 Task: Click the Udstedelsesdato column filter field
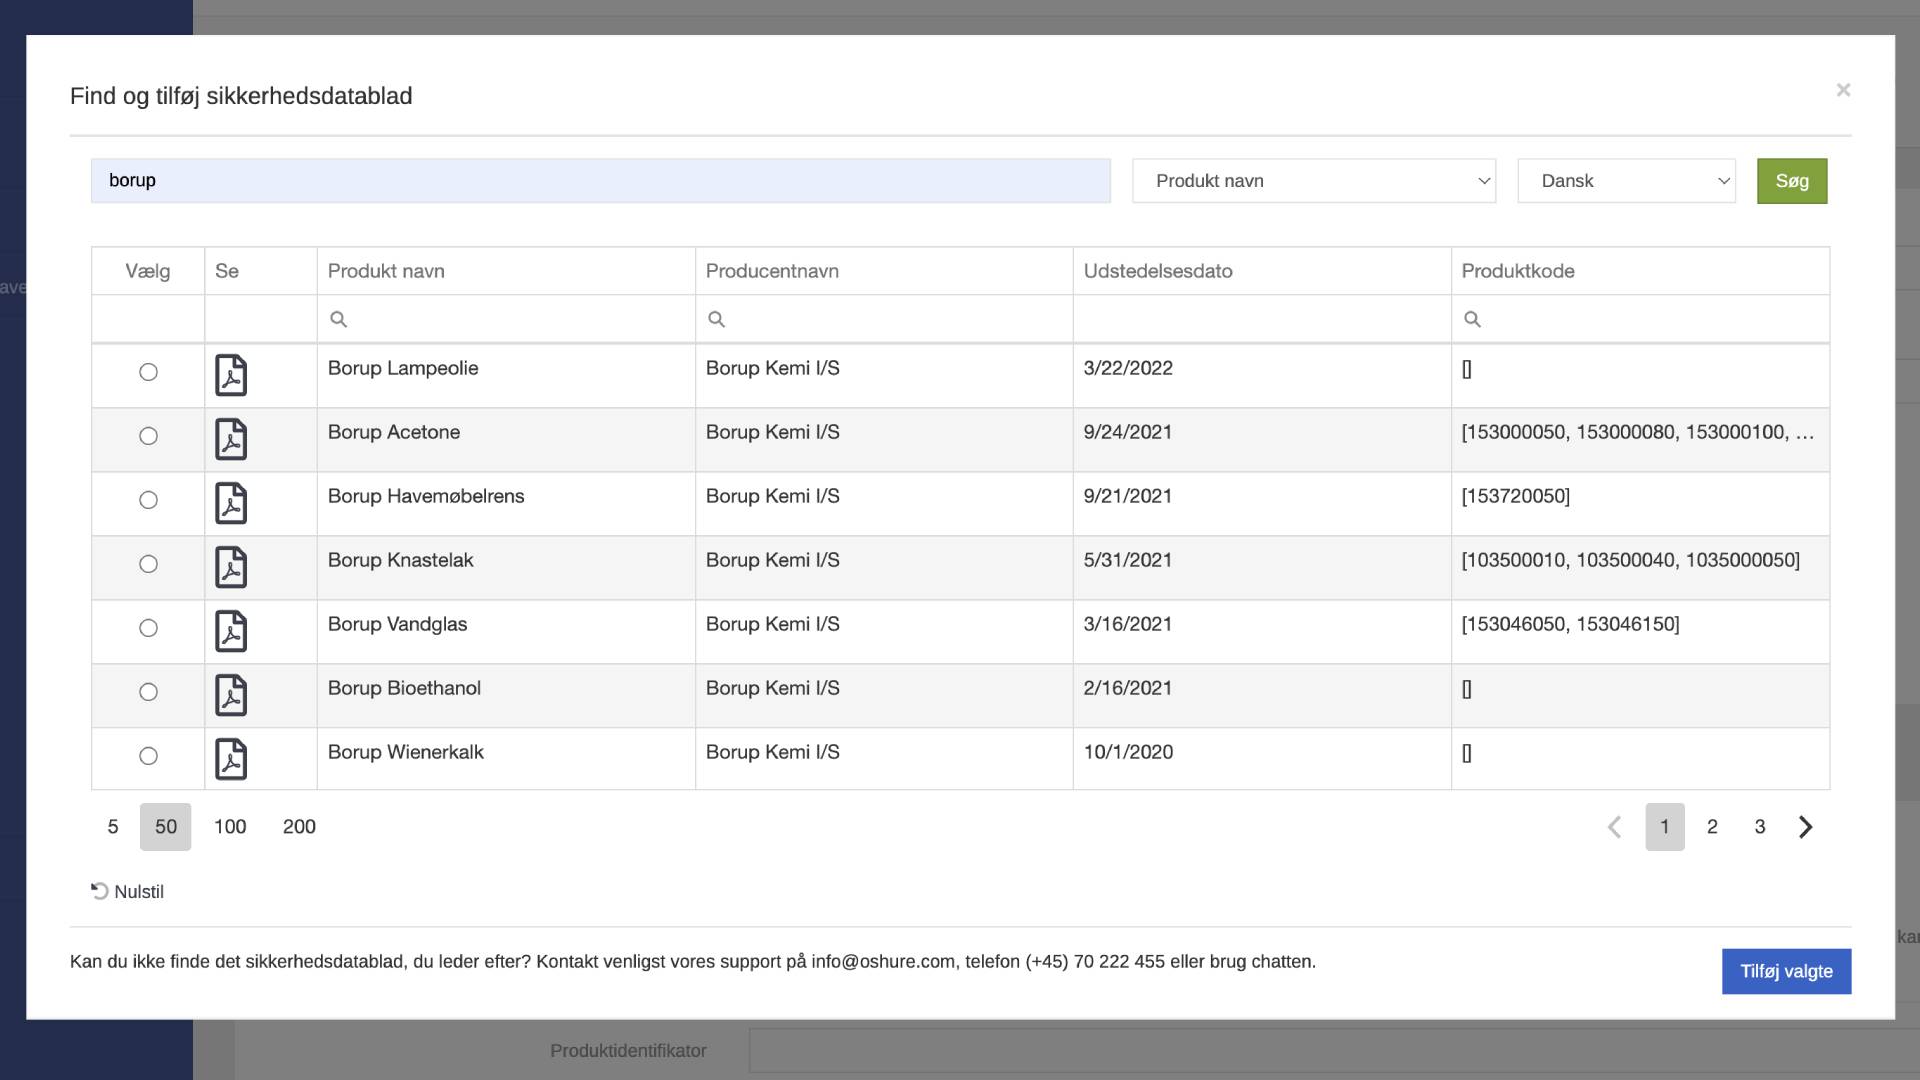coord(1262,319)
